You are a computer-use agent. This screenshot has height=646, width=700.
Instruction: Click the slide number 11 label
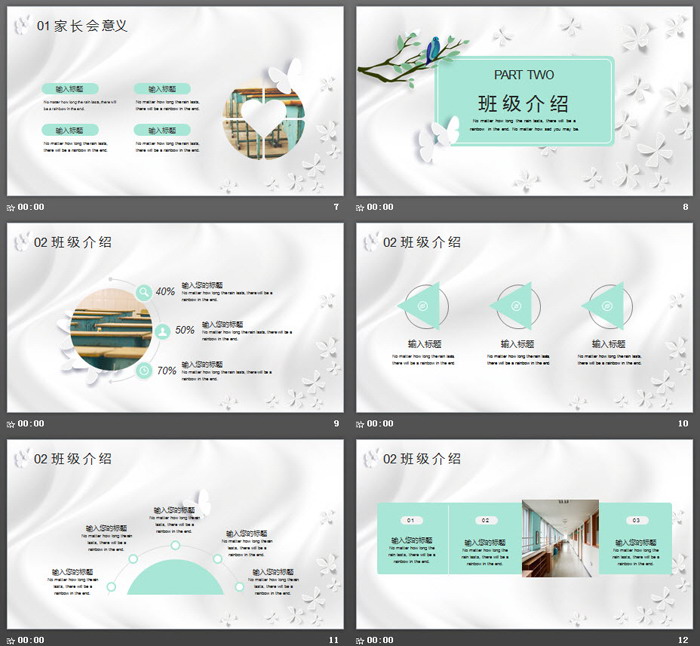point(334,639)
